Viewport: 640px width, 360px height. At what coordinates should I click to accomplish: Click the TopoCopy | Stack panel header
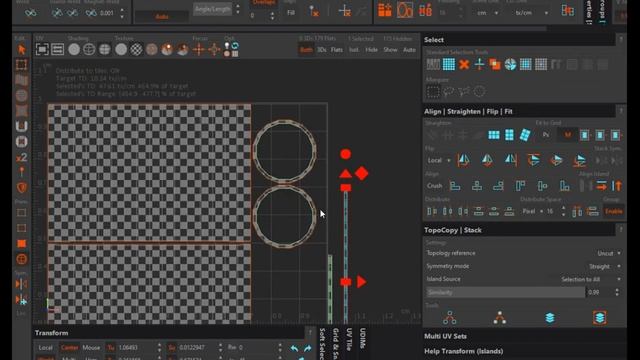click(519, 230)
